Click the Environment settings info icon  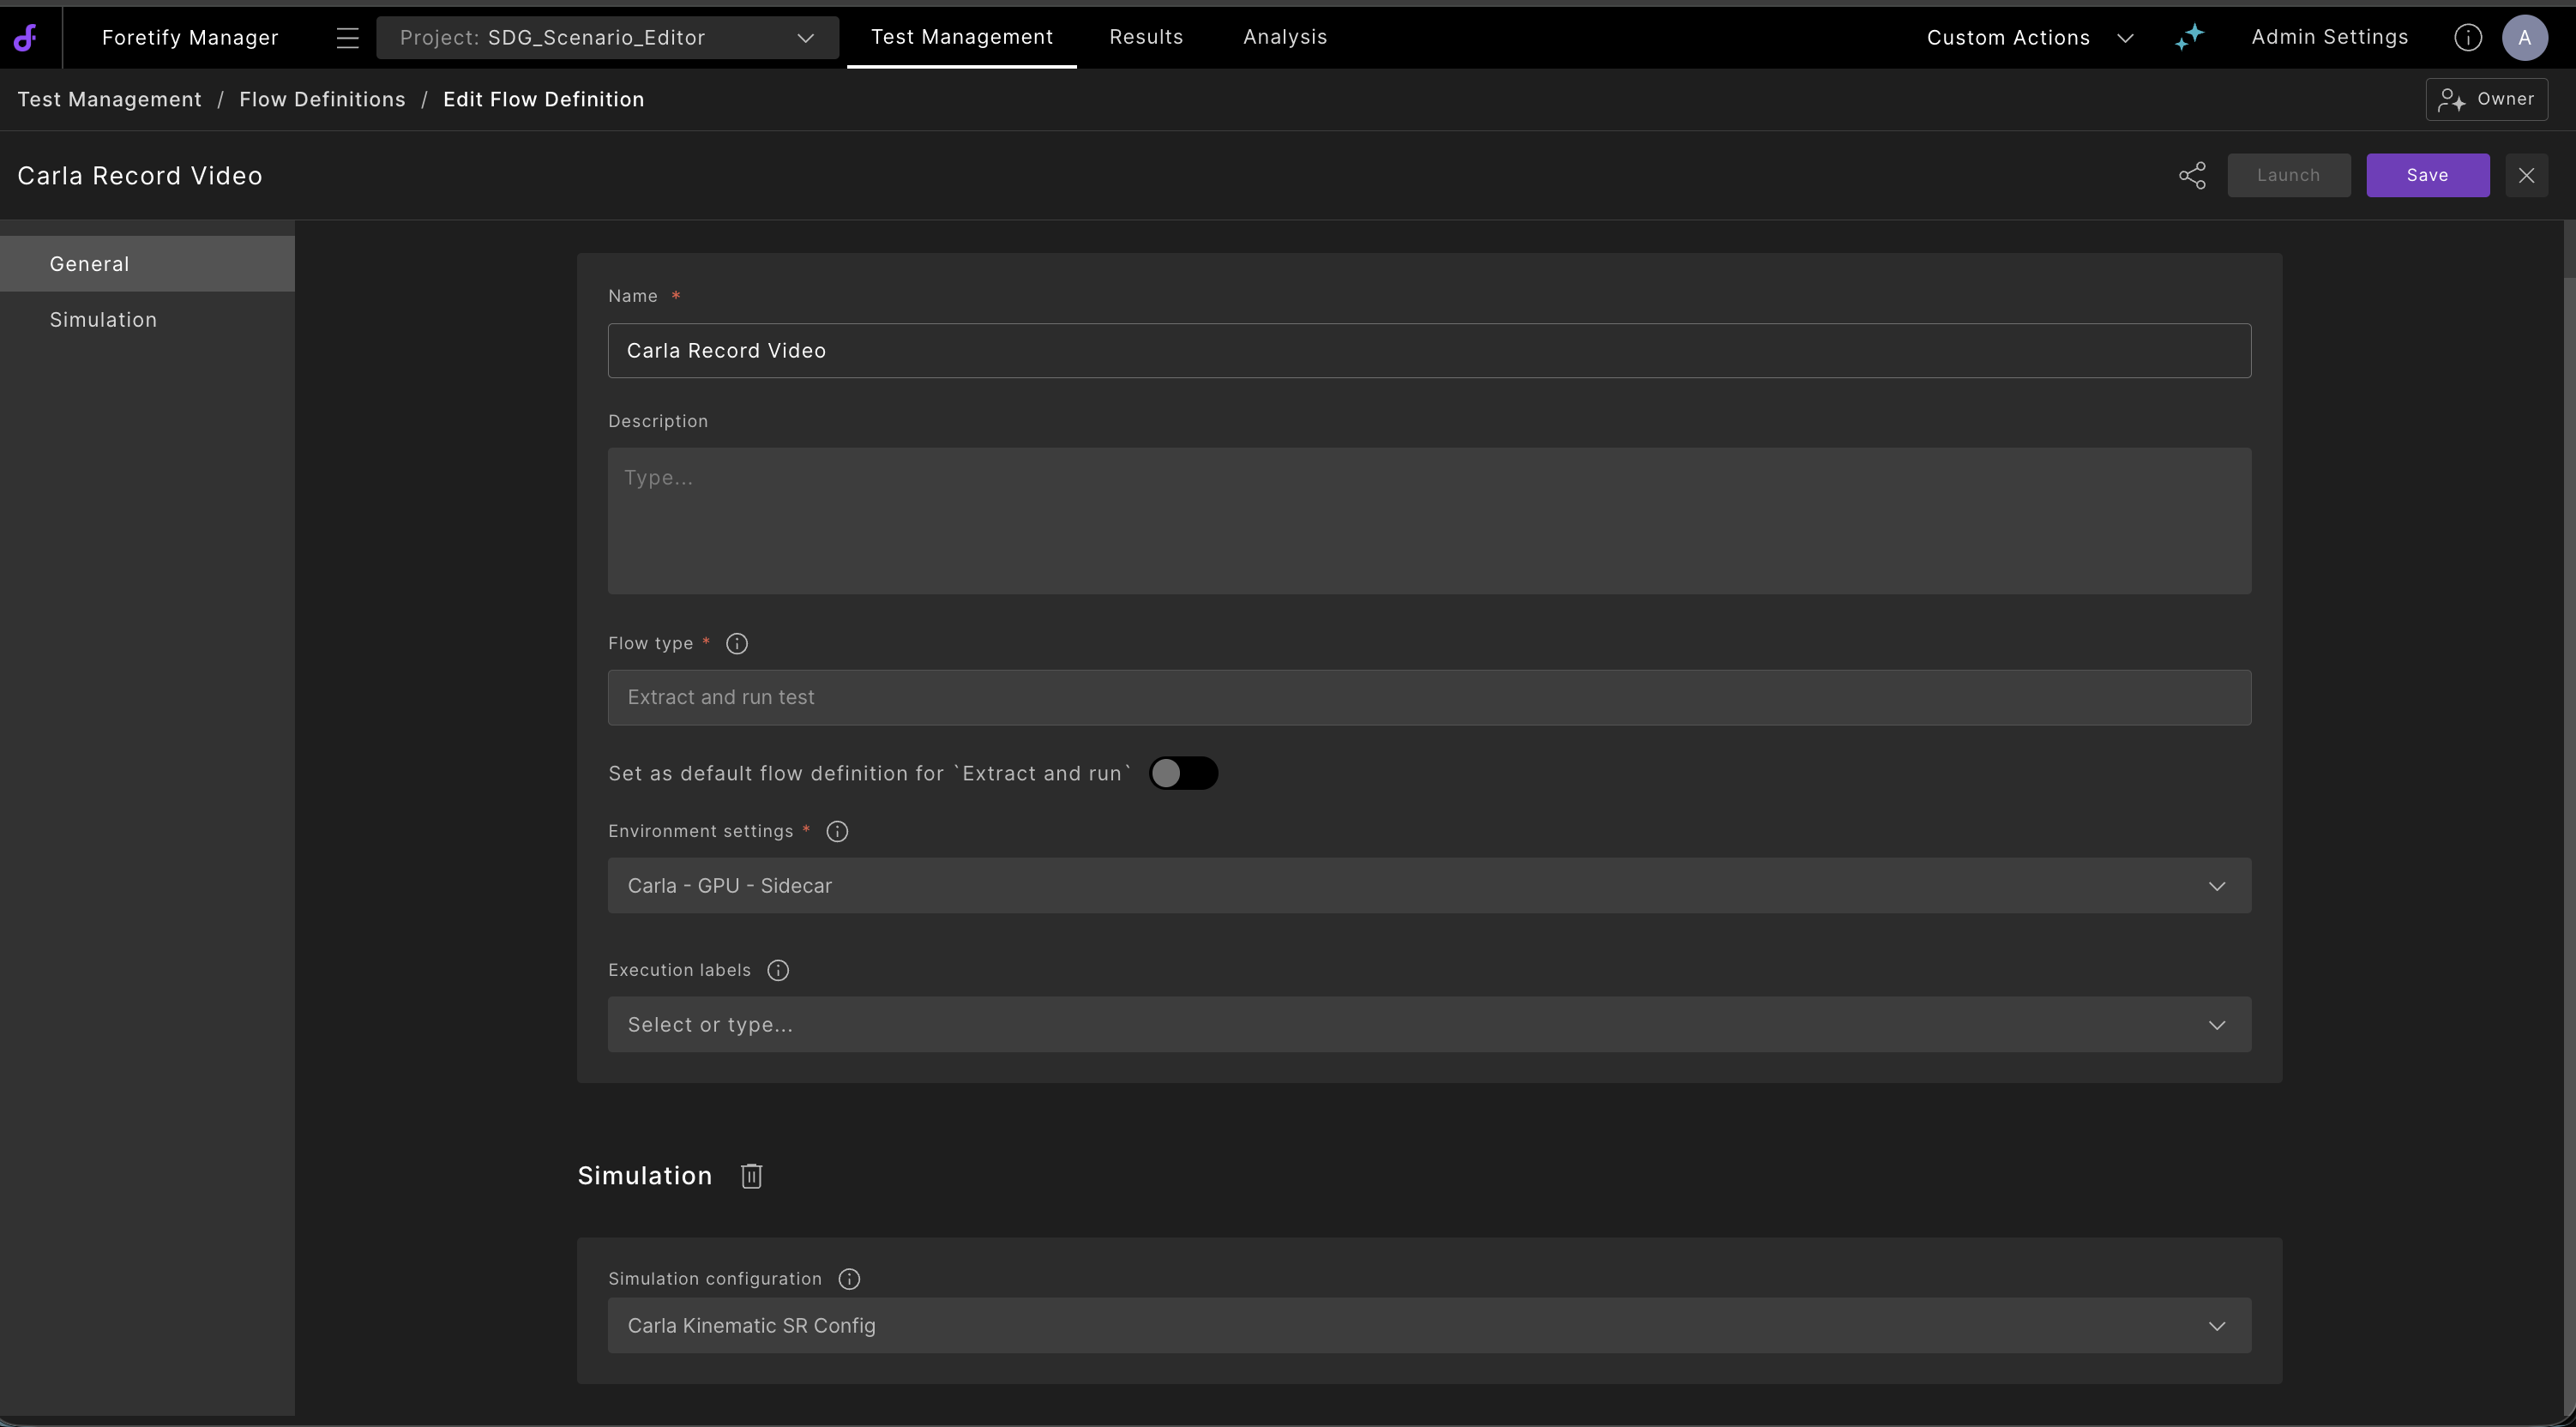(x=838, y=832)
